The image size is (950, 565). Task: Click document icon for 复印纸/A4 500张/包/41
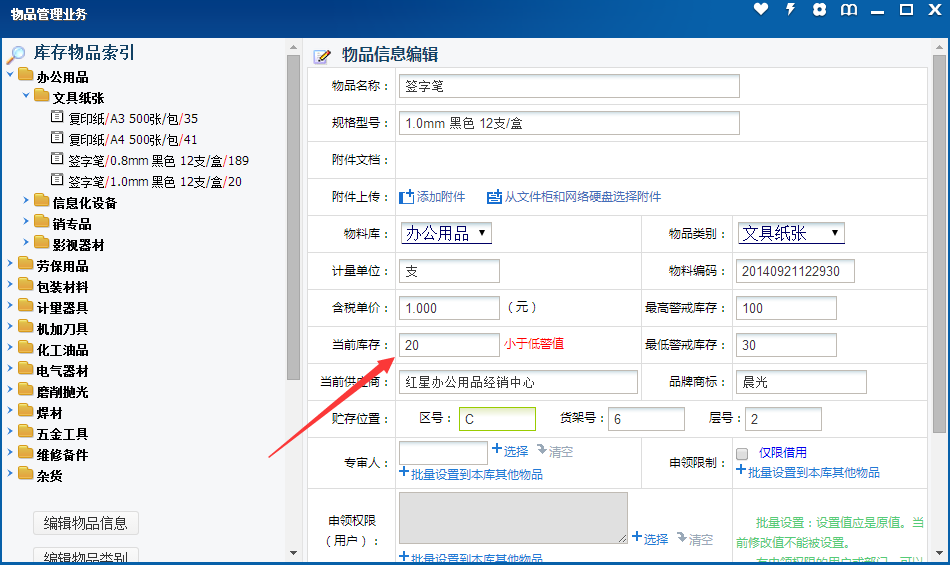(57, 137)
